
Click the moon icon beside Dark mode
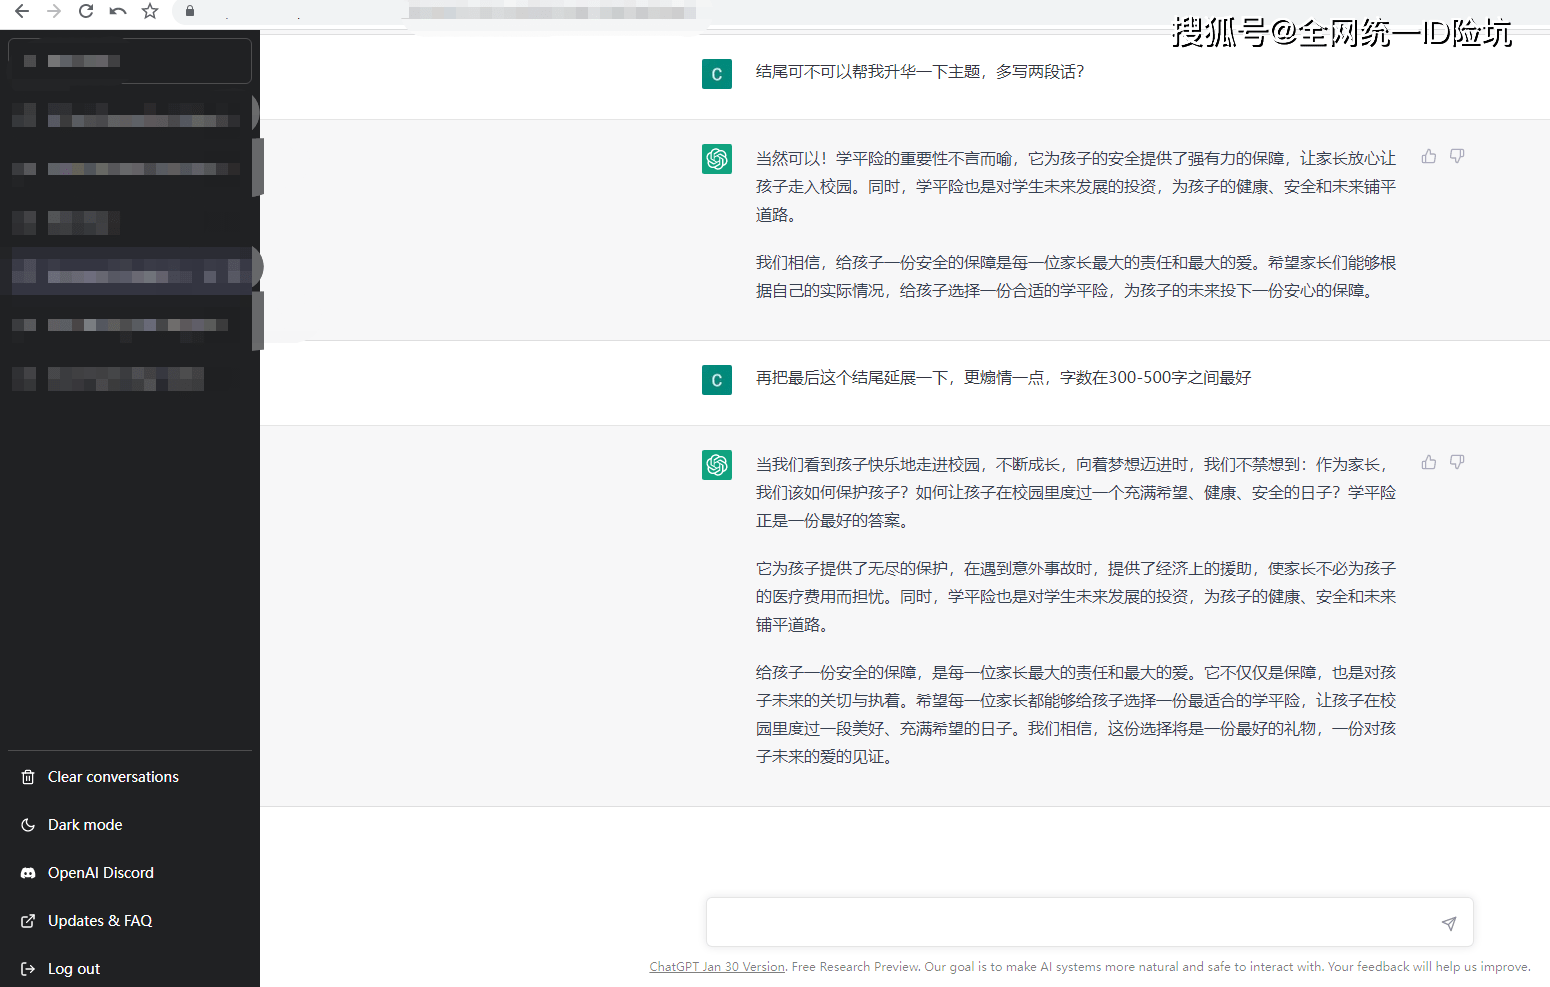coord(27,824)
